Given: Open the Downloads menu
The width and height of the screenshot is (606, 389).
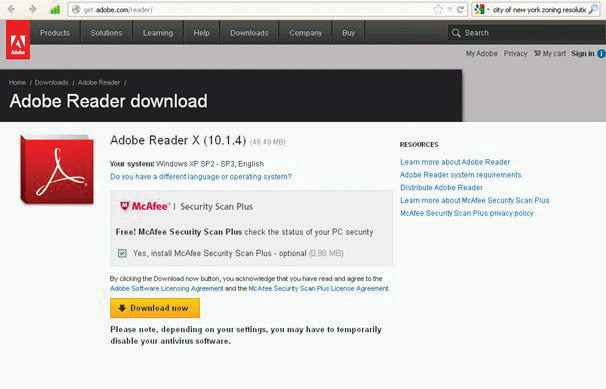Looking at the screenshot, I should click(x=249, y=33).
